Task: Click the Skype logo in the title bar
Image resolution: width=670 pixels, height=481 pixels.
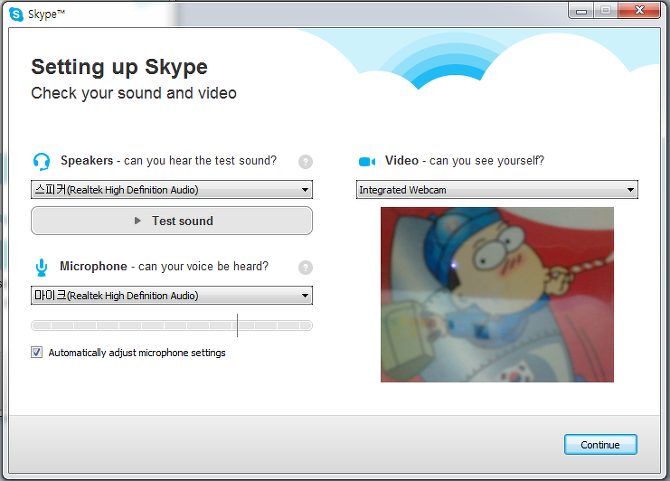Action: coord(16,14)
